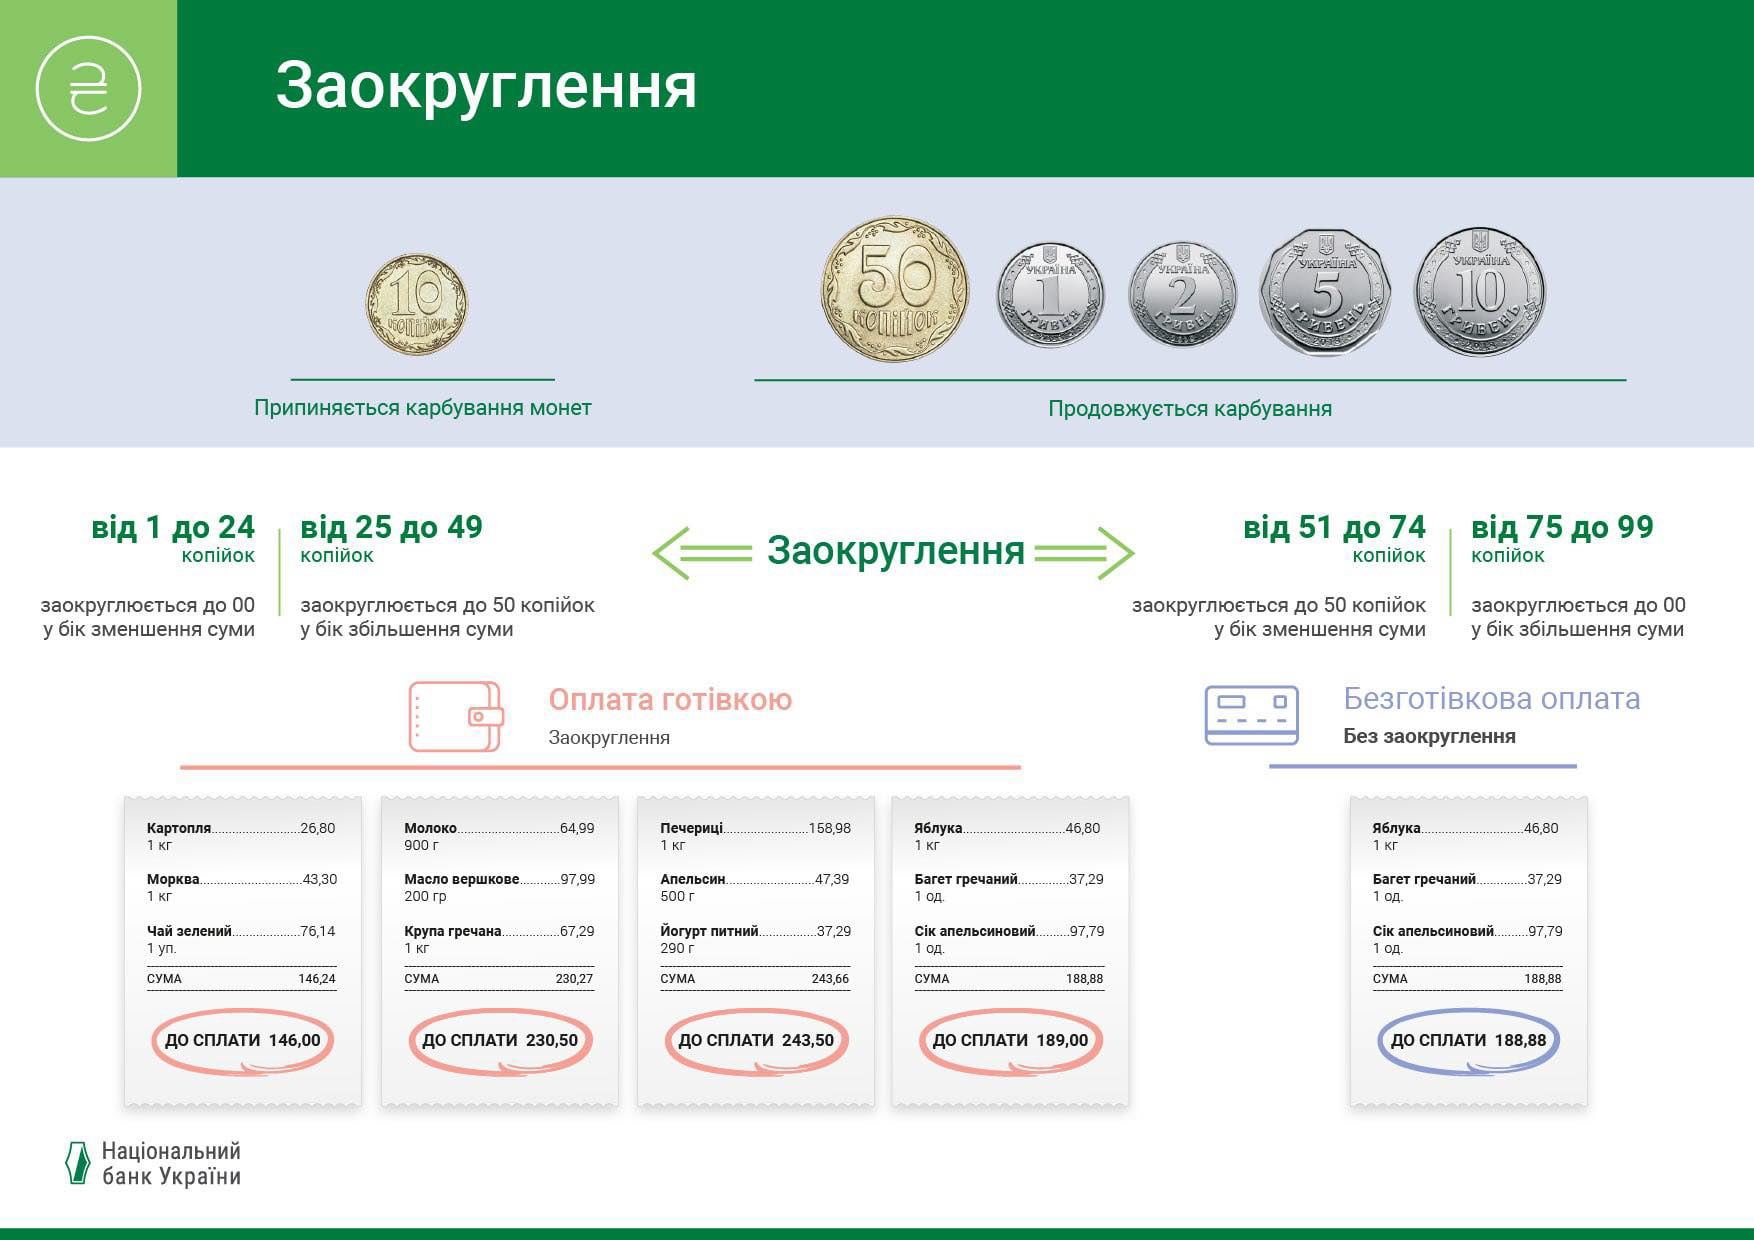Viewport: 1754px width, 1240px height.
Task: Select the 10 hryven silver coin
Action: pos(1479,292)
